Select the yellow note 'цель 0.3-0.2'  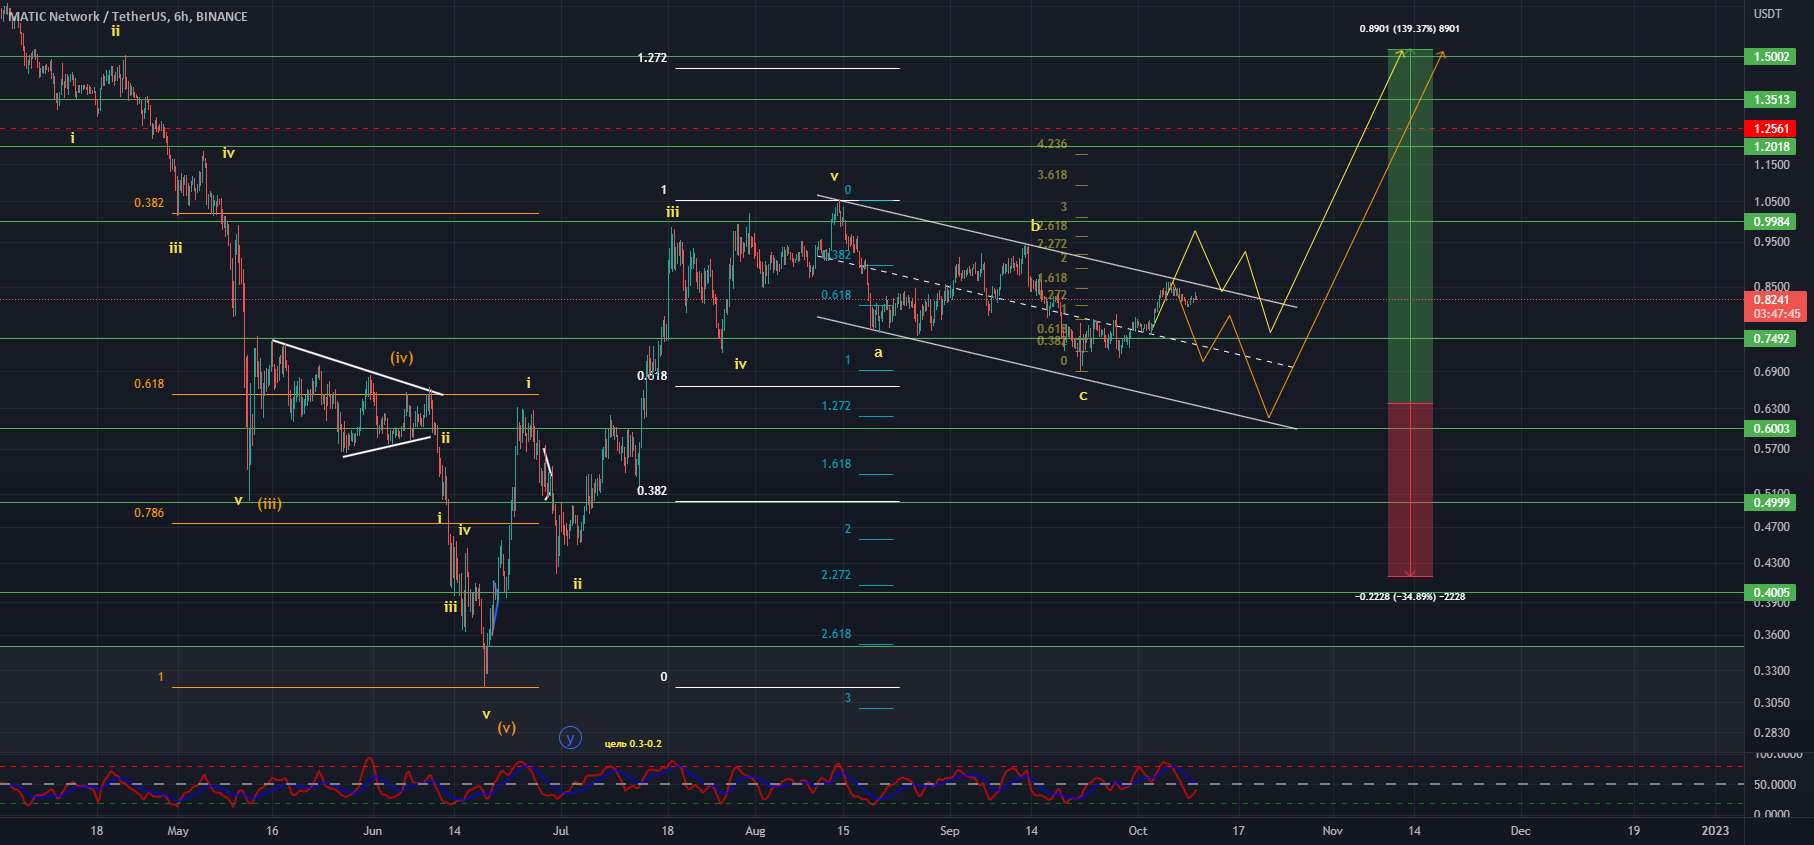pos(633,744)
